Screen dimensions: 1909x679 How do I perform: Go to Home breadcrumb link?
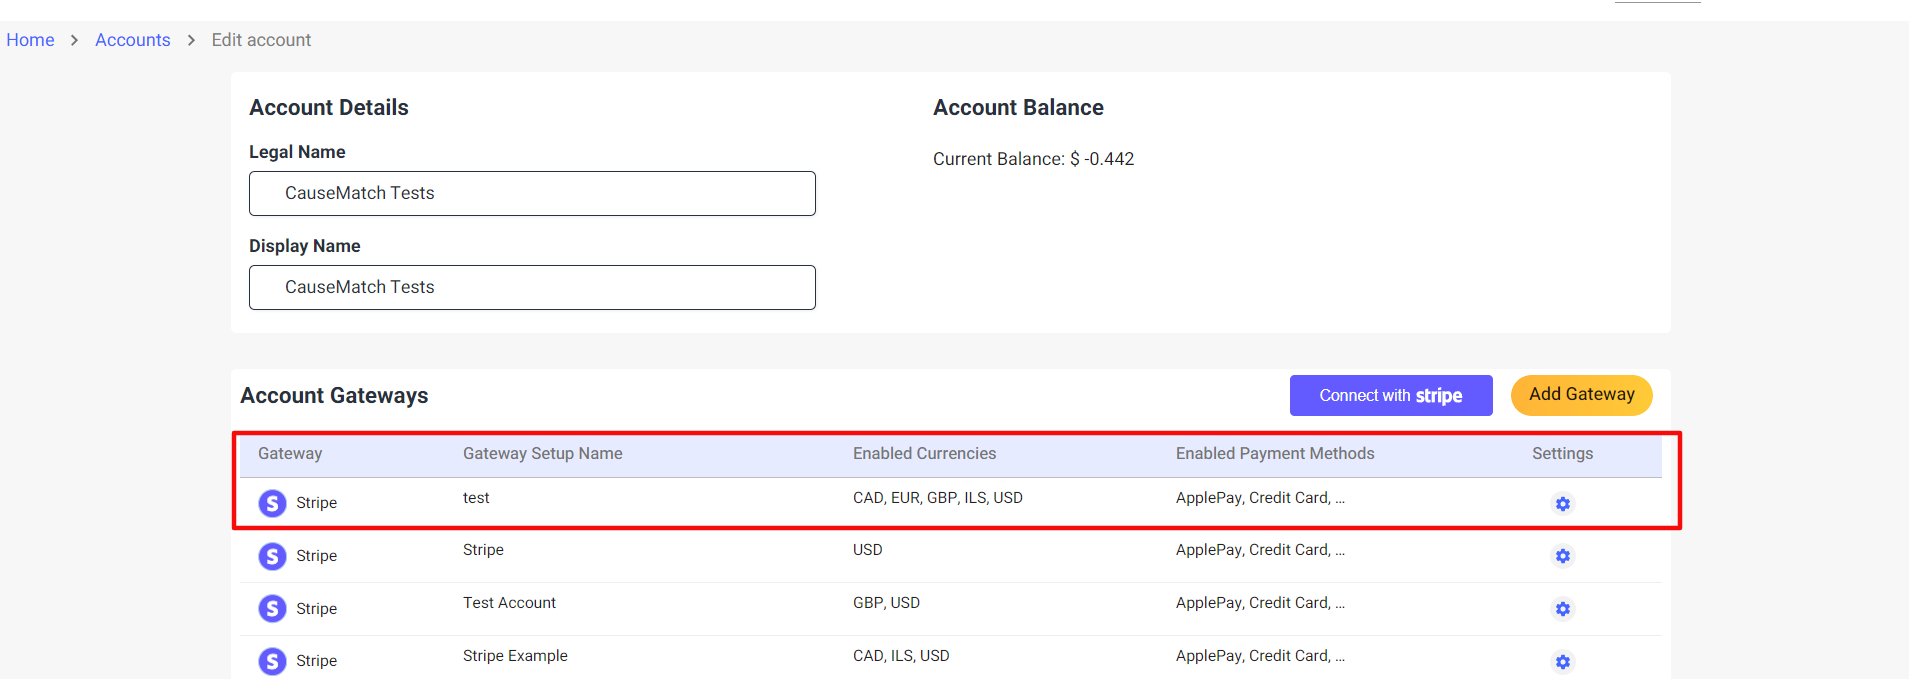(x=30, y=40)
